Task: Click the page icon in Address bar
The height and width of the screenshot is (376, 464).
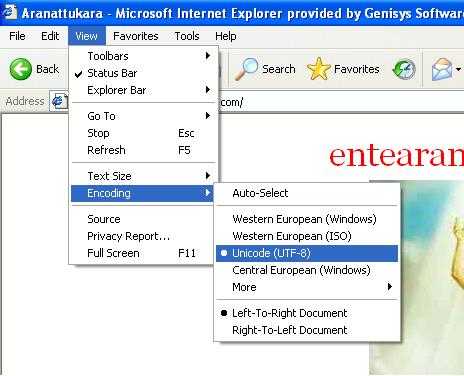Action: click(59, 101)
